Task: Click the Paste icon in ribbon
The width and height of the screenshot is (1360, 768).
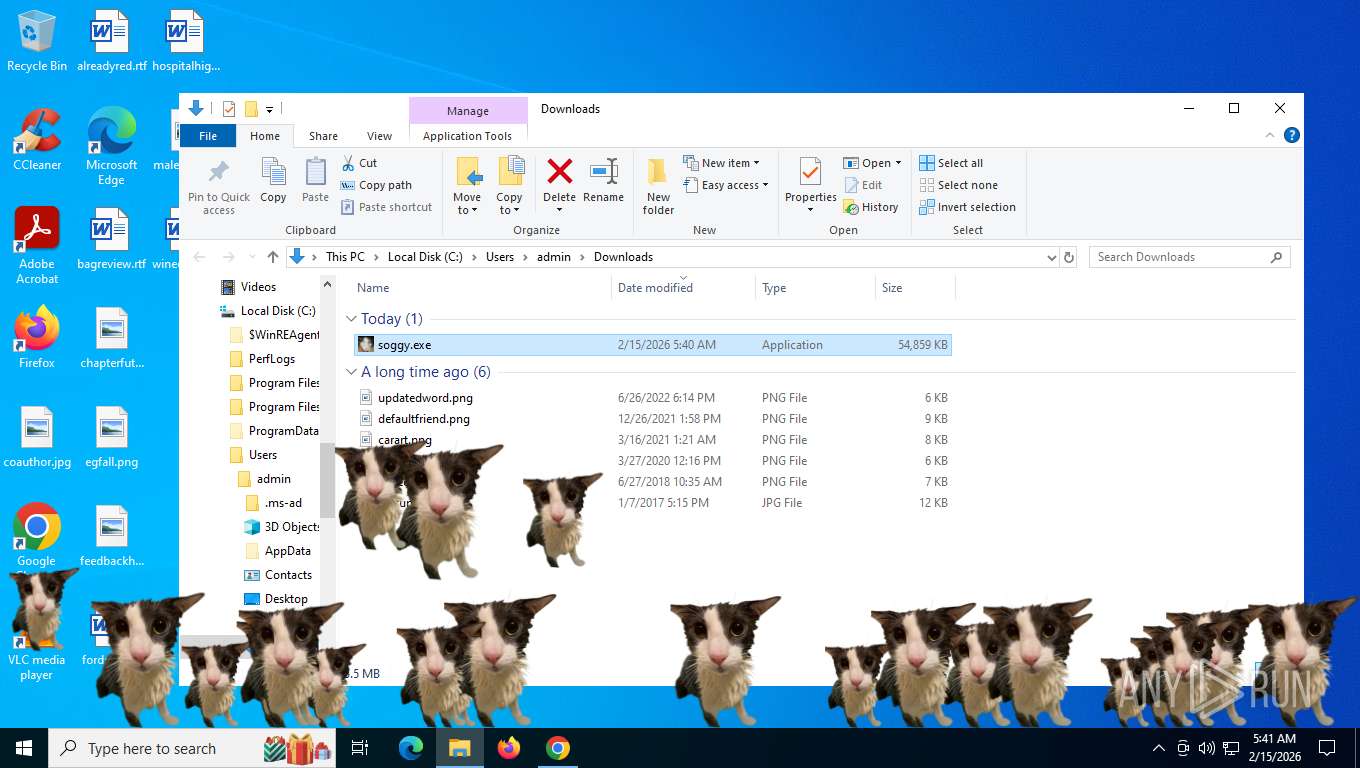Action: coord(315,172)
